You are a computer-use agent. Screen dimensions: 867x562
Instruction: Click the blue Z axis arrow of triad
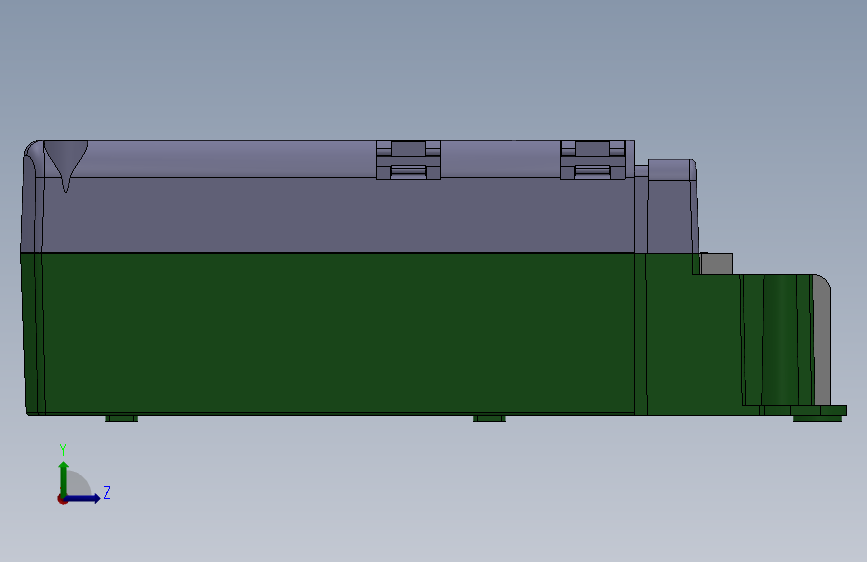coord(83,498)
